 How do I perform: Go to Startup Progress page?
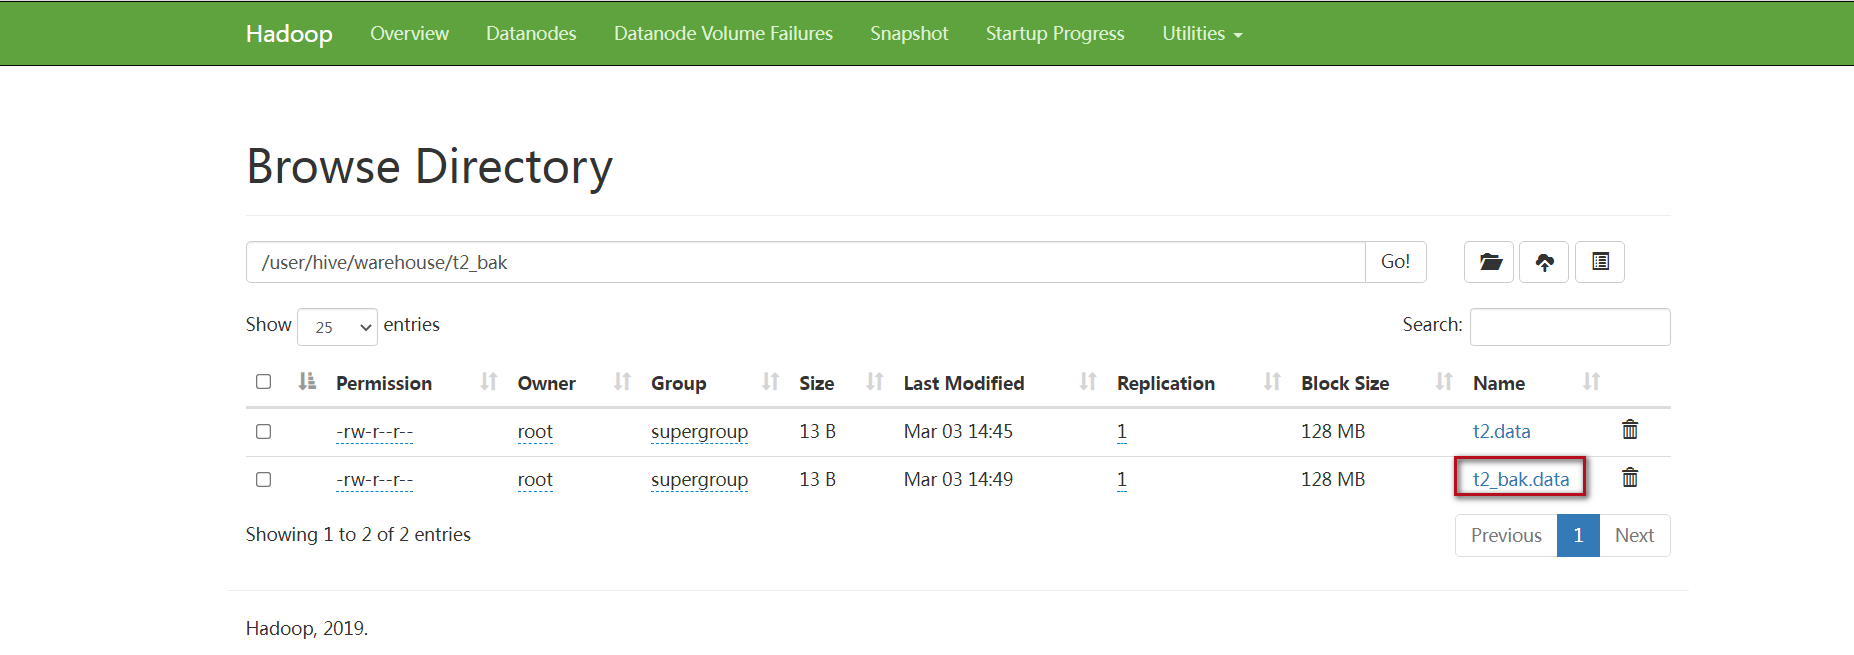pos(1055,34)
